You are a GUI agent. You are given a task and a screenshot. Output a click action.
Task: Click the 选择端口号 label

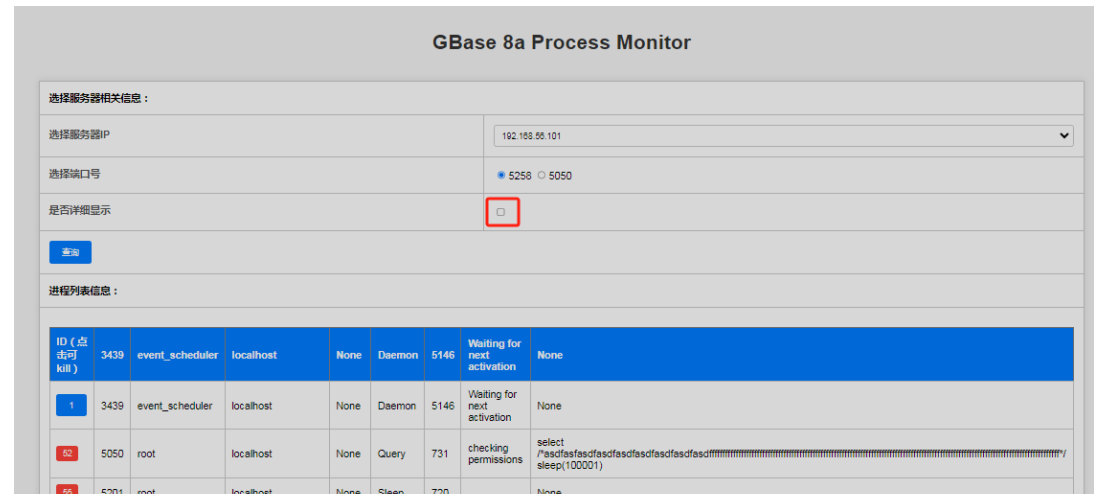pyautogui.click(x=74, y=174)
